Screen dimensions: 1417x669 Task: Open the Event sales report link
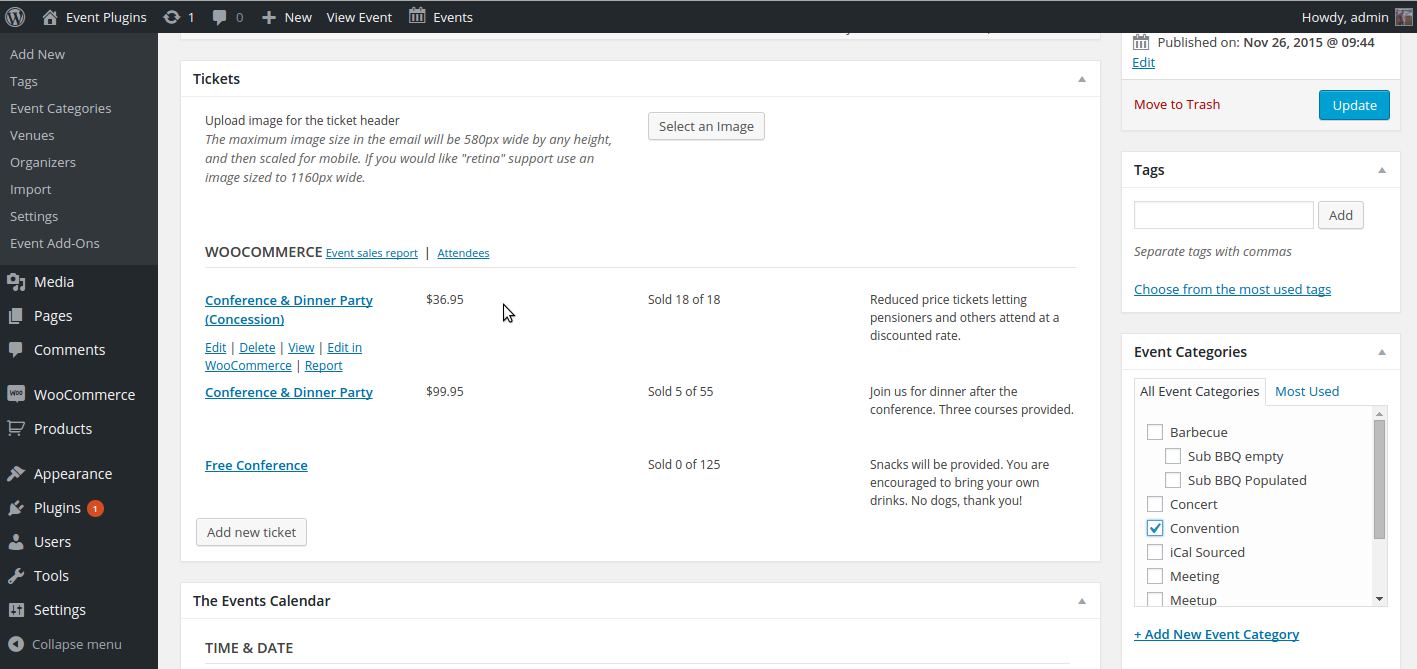pyautogui.click(x=371, y=253)
